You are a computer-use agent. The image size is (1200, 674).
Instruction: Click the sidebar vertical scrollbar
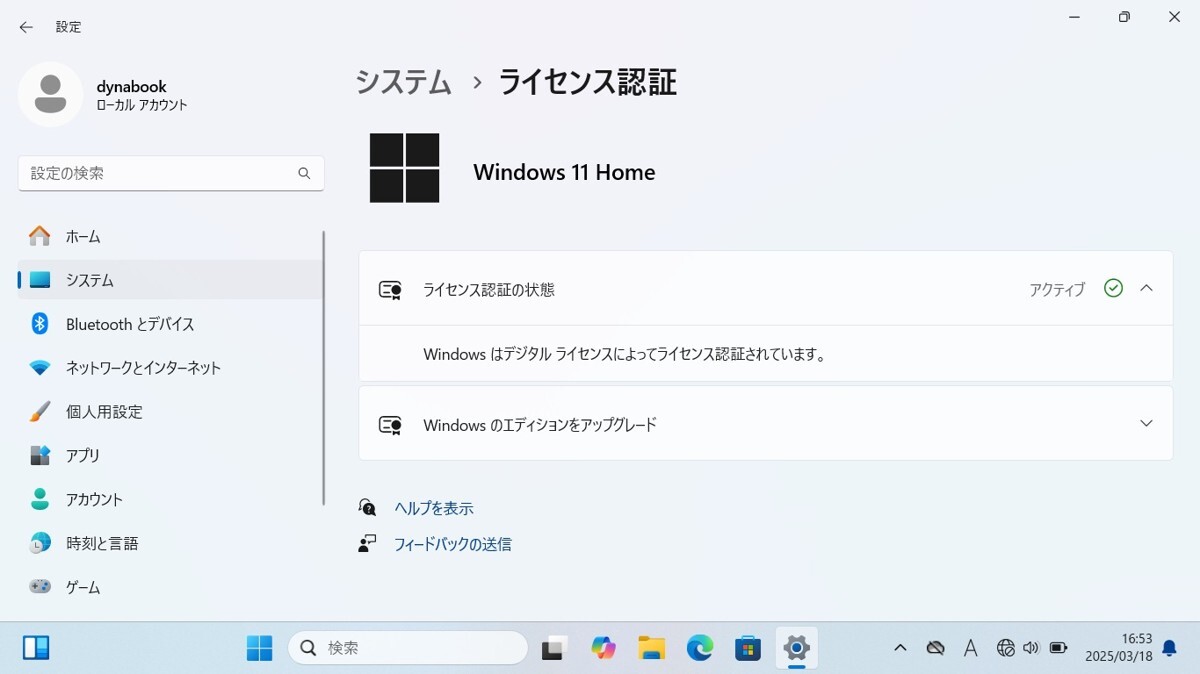(x=324, y=368)
